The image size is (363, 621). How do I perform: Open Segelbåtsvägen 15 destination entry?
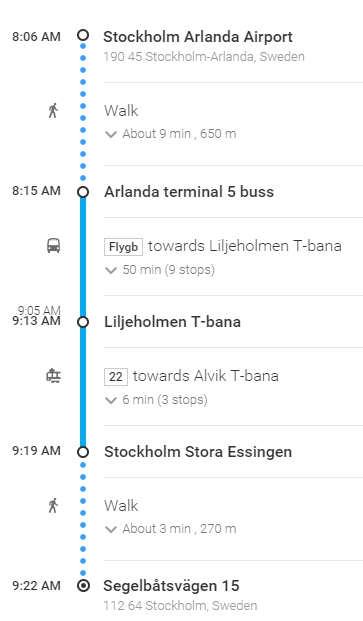point(171,586)
